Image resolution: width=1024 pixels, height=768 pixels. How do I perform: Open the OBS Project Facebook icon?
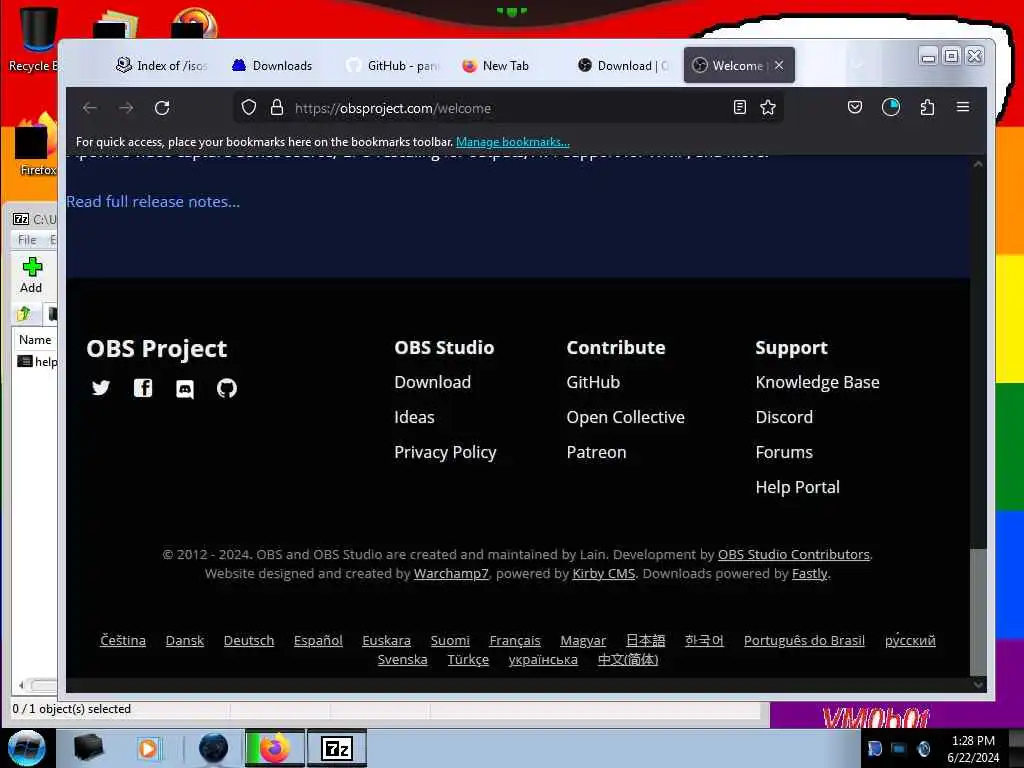coord(143,388)
